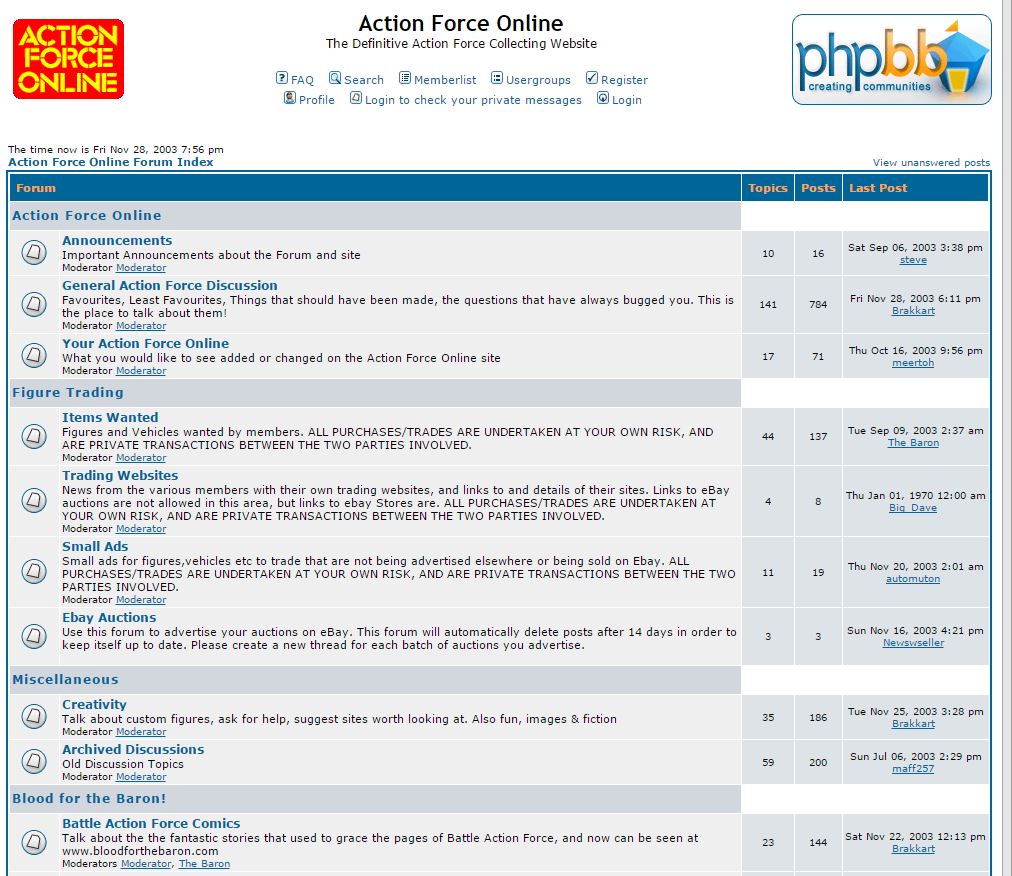Viewport: 1012px width, 876px height.
Task: View unanswered posts
Action: [931, 163]
